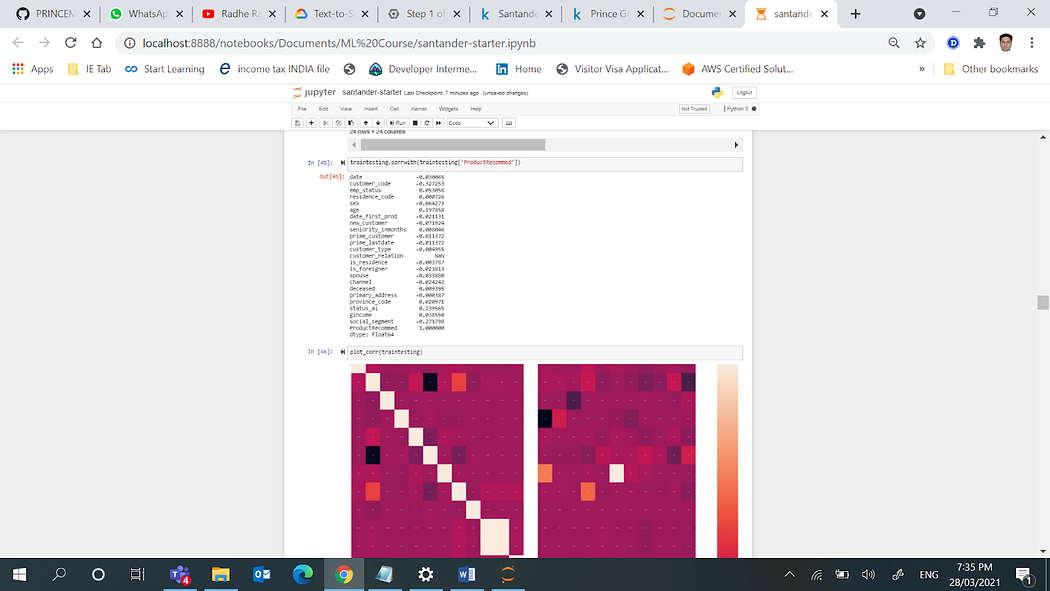The width and height of the screenshot is (1050, 591).
Task: Open the Widgets menu in Jupyter
Action: pos(448,109)
